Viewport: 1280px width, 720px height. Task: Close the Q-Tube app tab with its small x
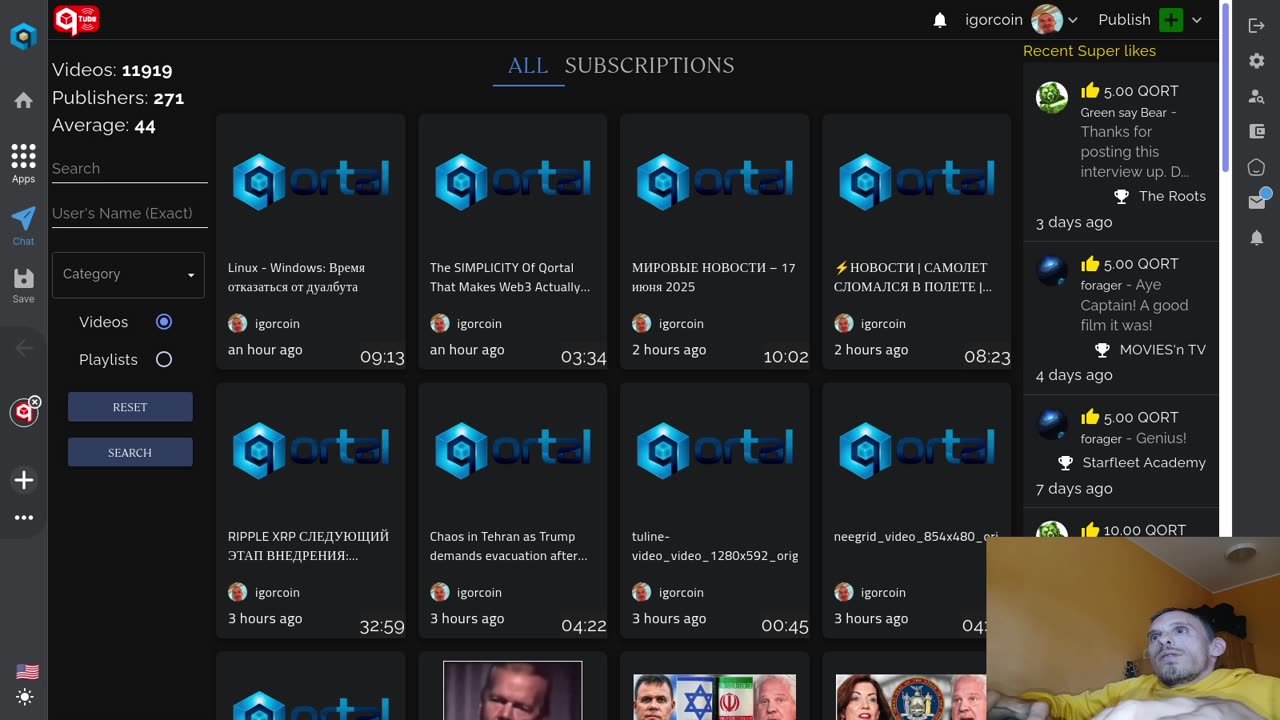coord(35,402)
